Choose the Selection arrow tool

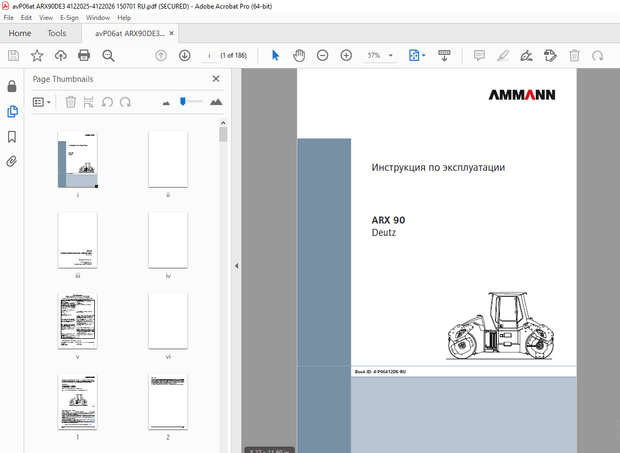pyautogui.click(x=276, y=55)
